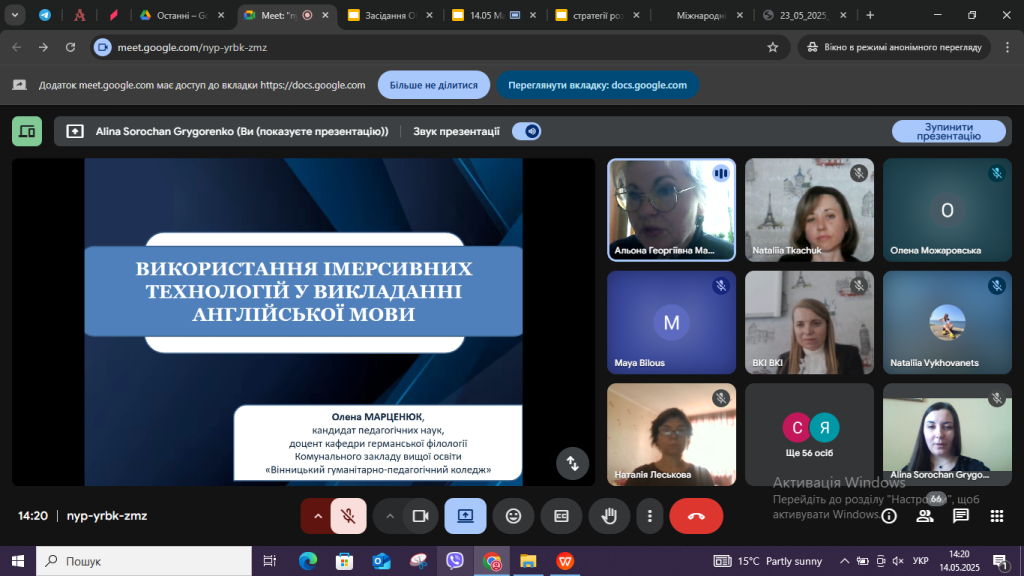Turn off the camera button
The width and height of the screenshot is (1024, 576).
pos(421,516)
